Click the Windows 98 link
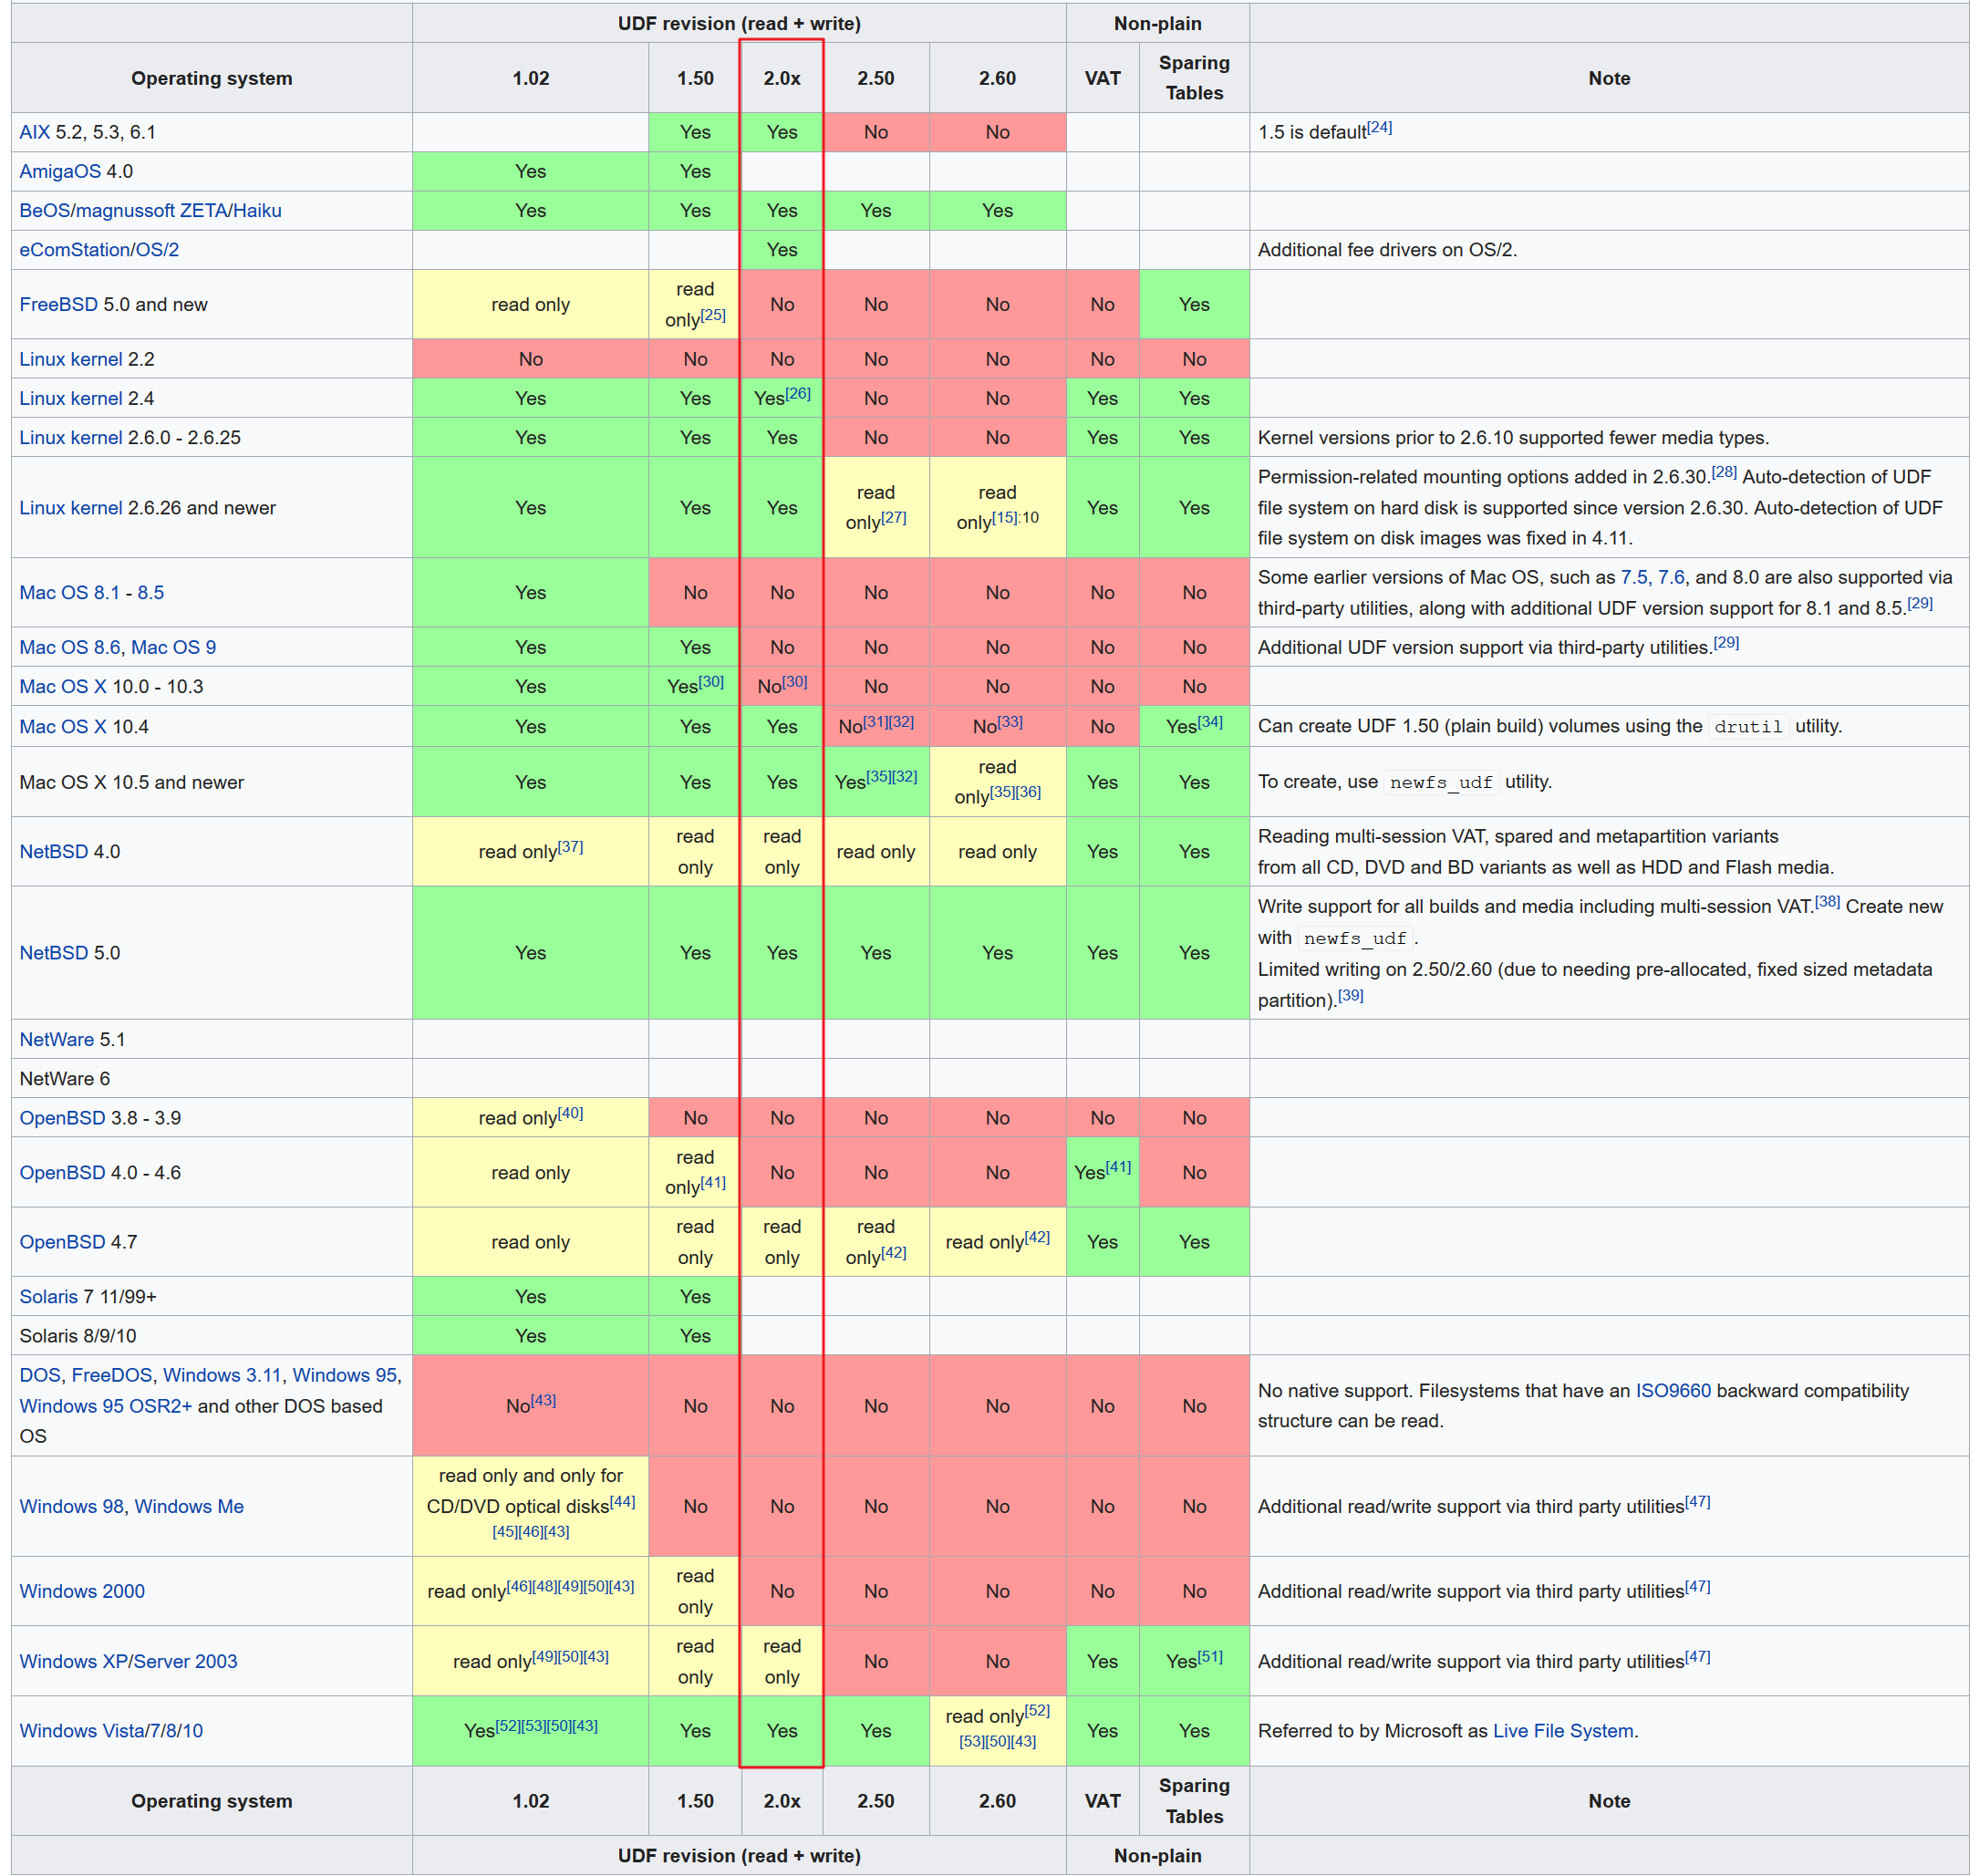 click(71, 1506)
